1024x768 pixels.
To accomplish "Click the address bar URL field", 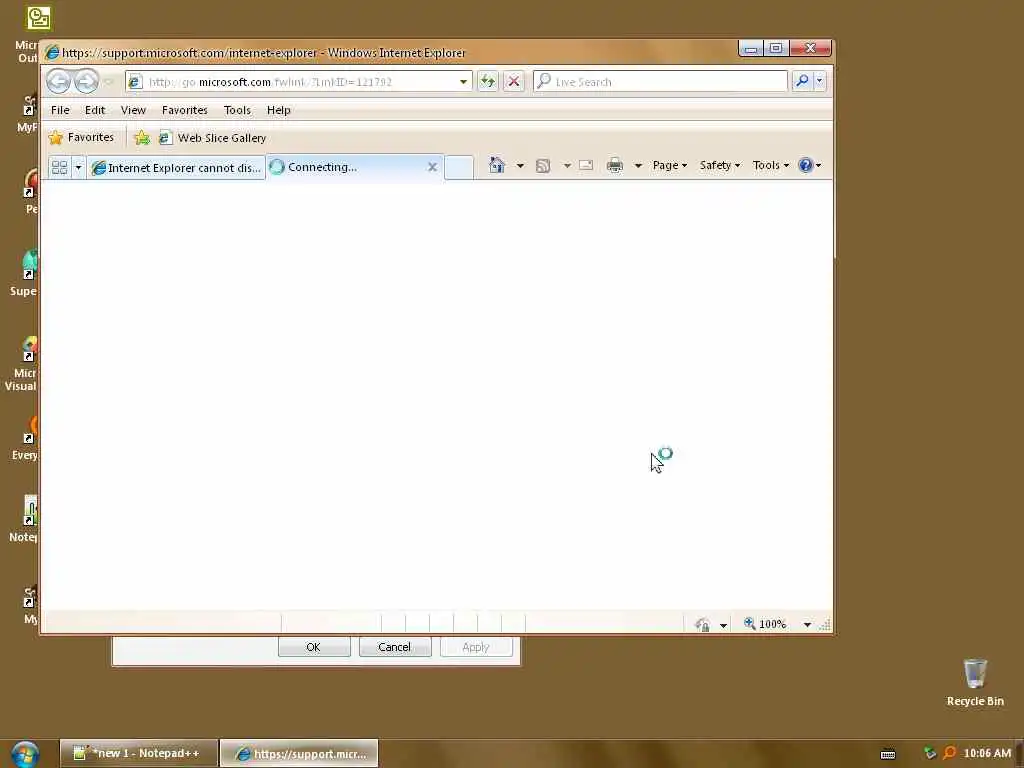I will (299, 82).
